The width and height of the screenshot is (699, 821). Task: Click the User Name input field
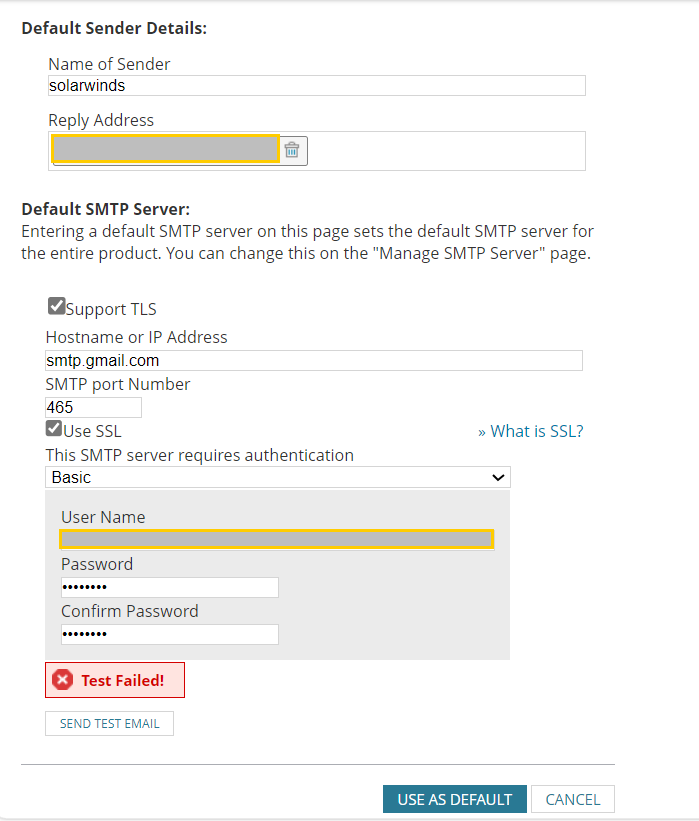click(277, 539)
